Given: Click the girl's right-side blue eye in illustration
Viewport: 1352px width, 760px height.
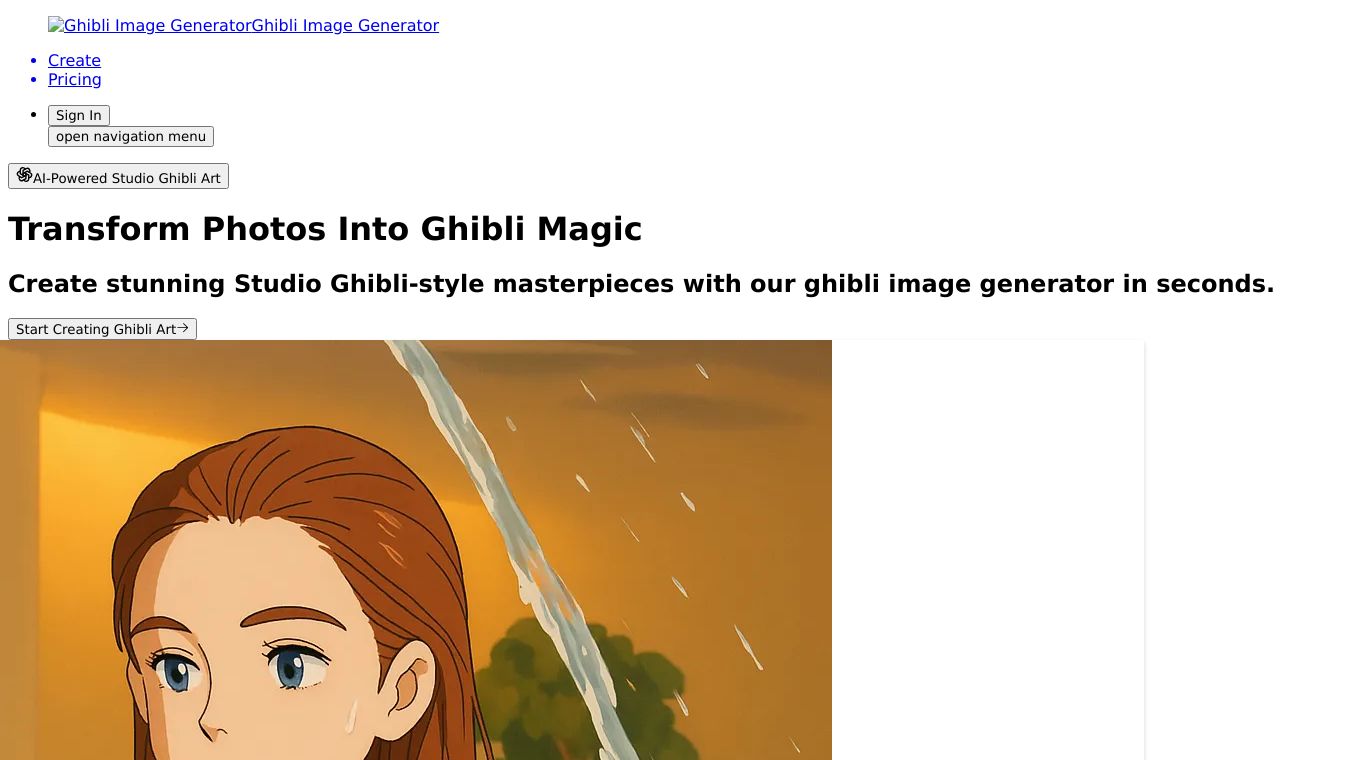Looking at the screenshot, I should tap(292, 667).
